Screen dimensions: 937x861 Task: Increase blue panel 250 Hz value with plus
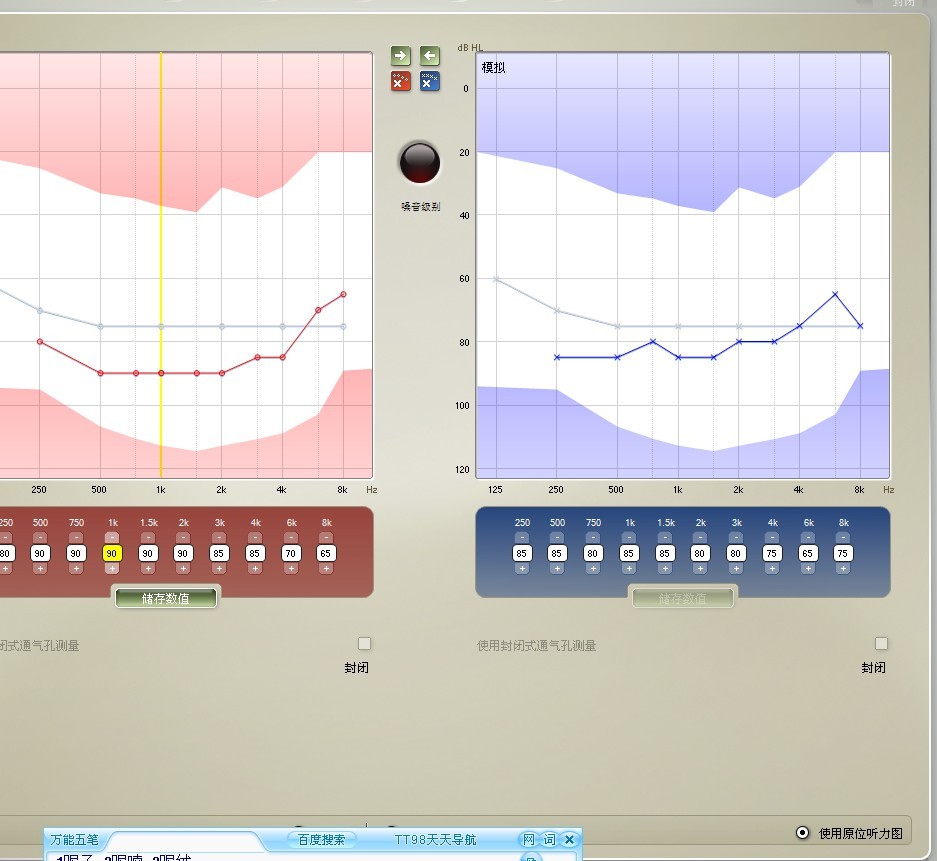click(522, 569)
